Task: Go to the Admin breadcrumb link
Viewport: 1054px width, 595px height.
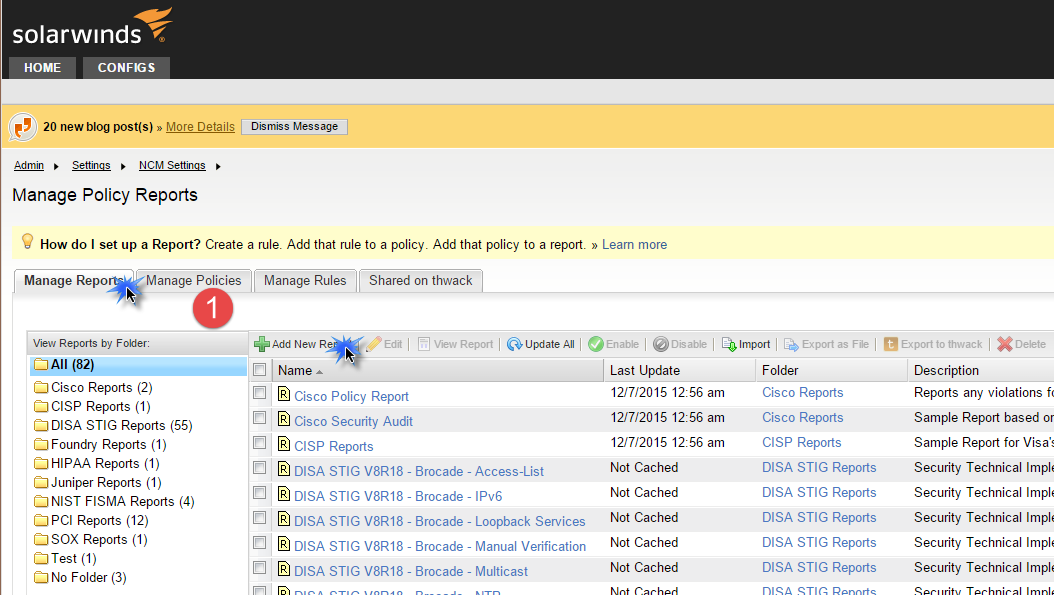Action: 29,165
